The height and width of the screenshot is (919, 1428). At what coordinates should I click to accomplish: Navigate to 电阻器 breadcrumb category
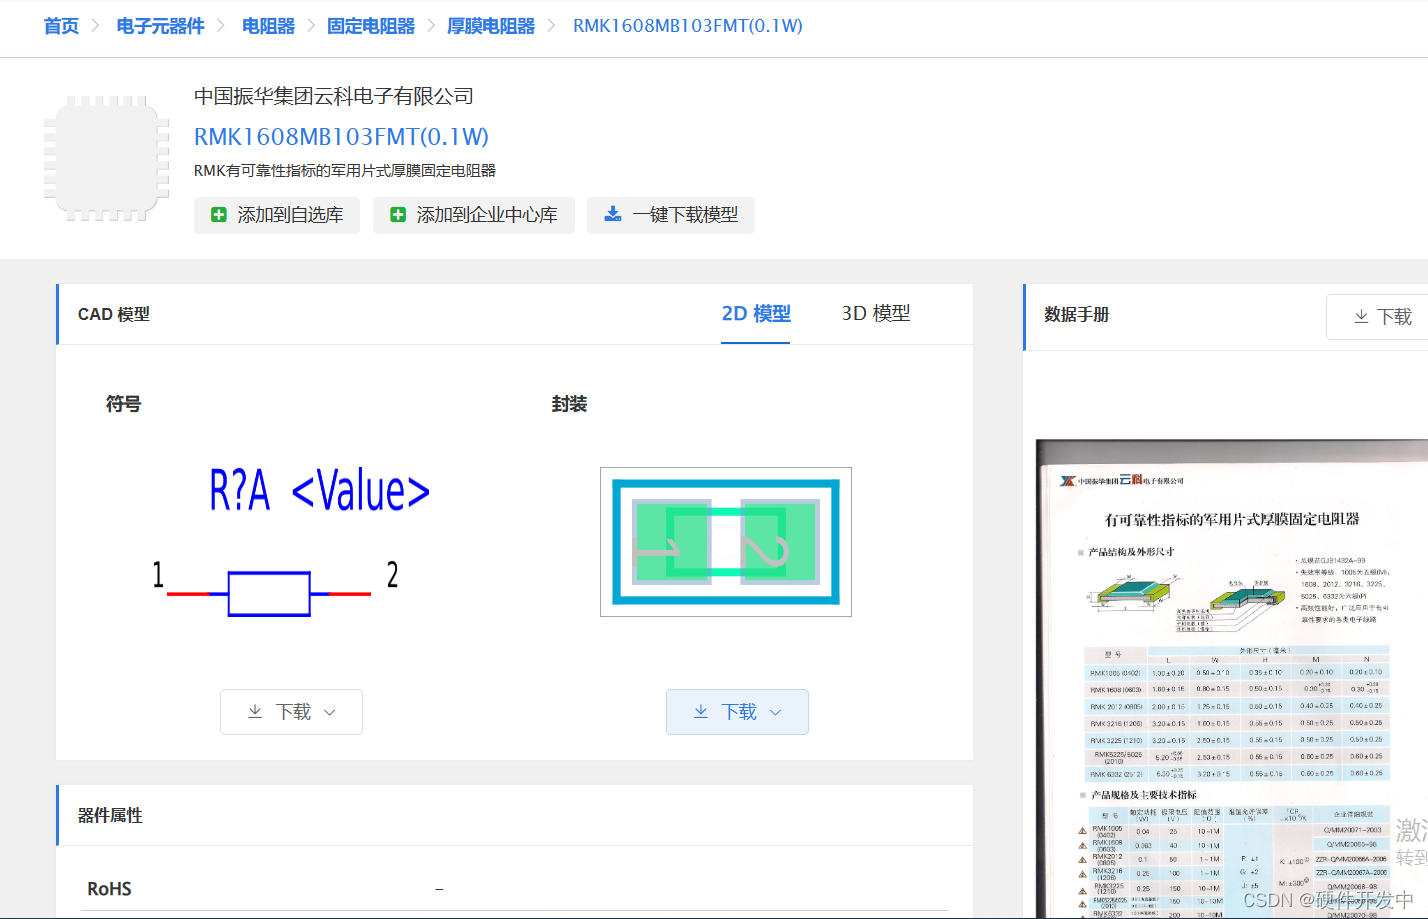click(x=268, y=26)
